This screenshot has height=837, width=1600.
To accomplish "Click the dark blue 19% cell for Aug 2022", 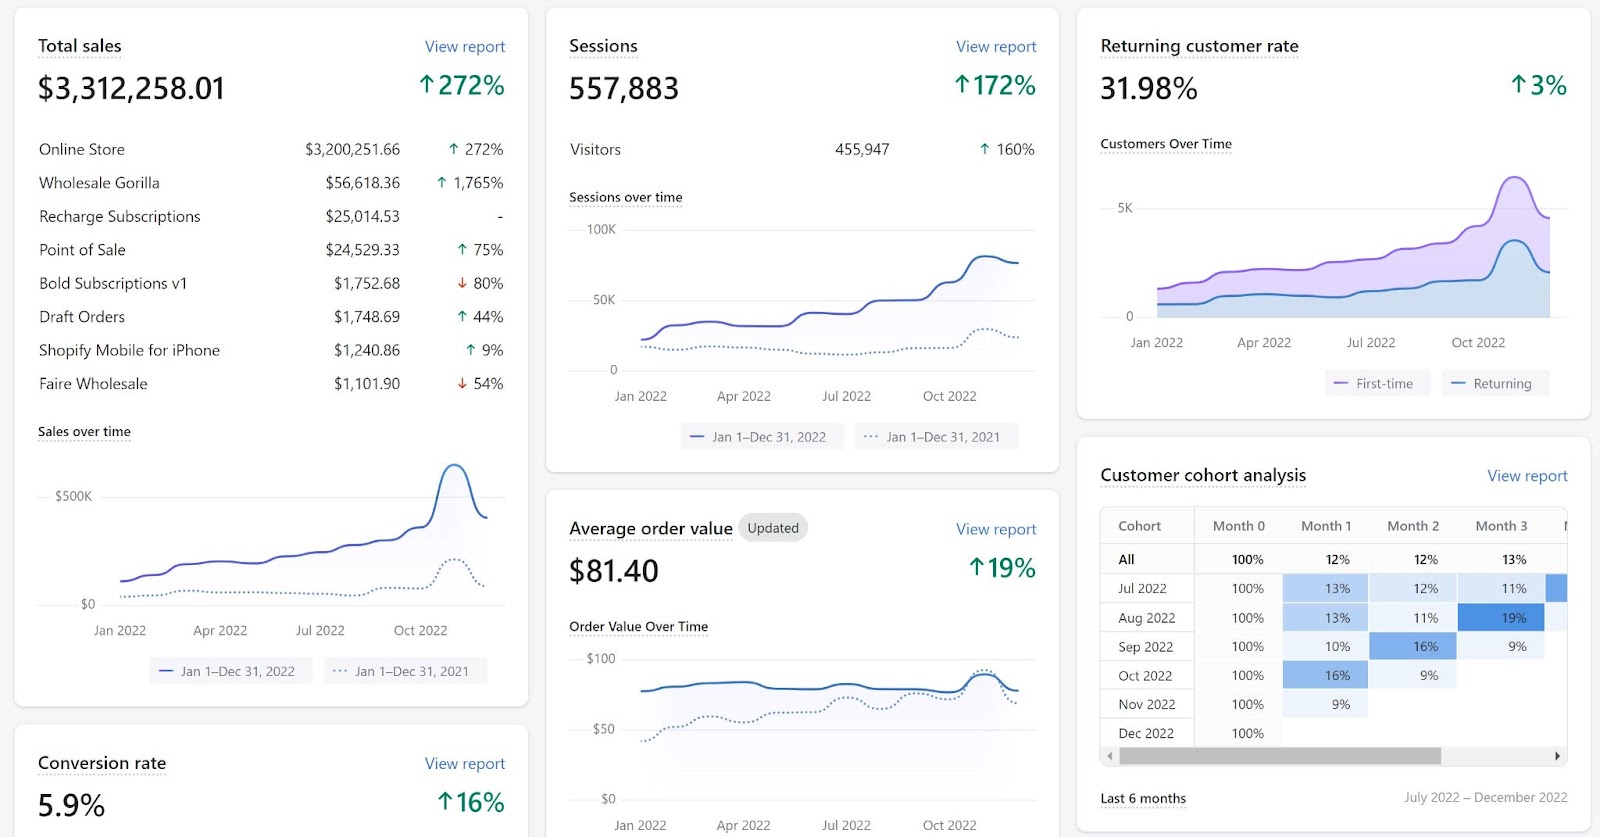I will point(1501,618).
